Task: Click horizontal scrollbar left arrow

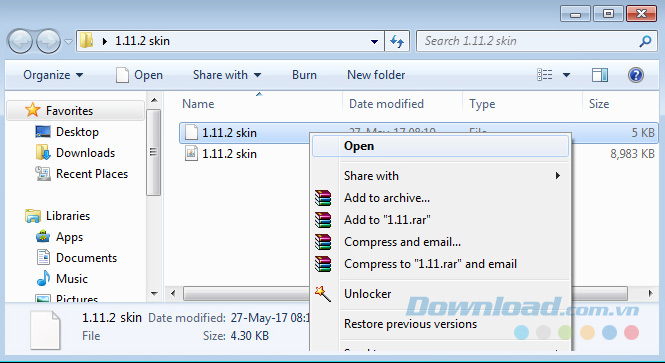Action: 173,293
